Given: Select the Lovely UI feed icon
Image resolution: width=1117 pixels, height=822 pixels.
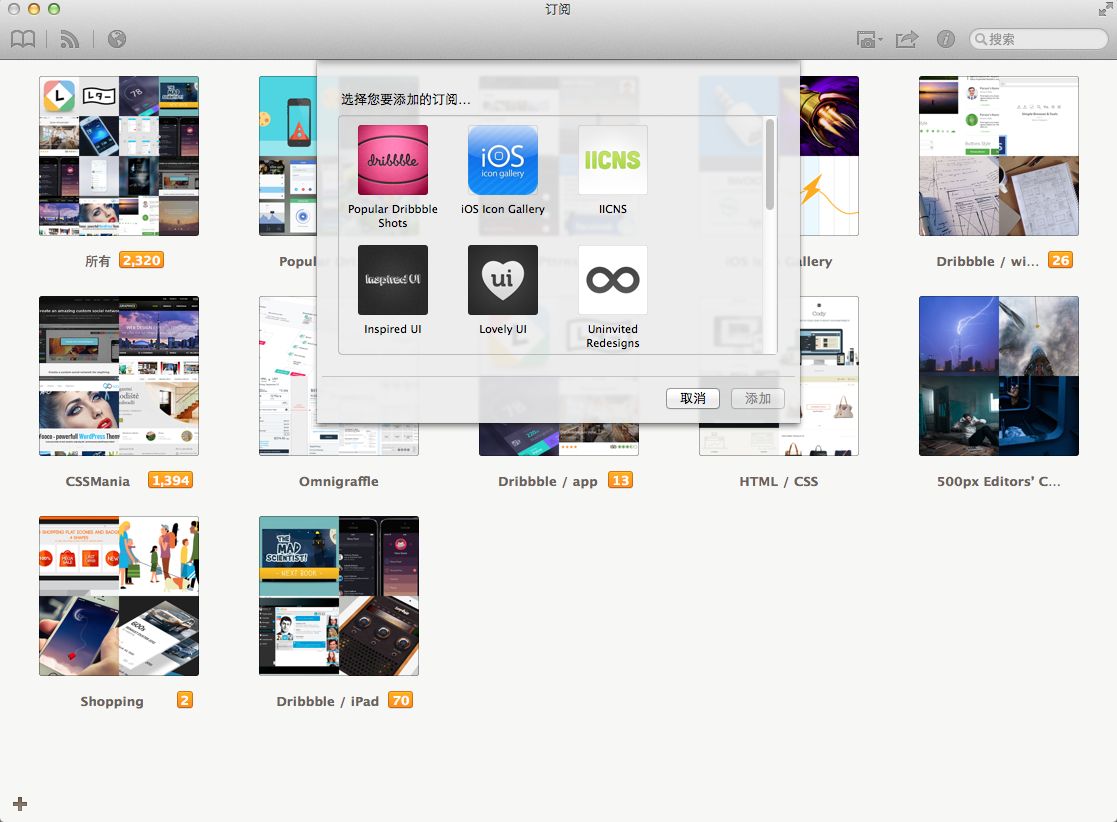Looking at the screenshot, I should click(x=503, y=280).
